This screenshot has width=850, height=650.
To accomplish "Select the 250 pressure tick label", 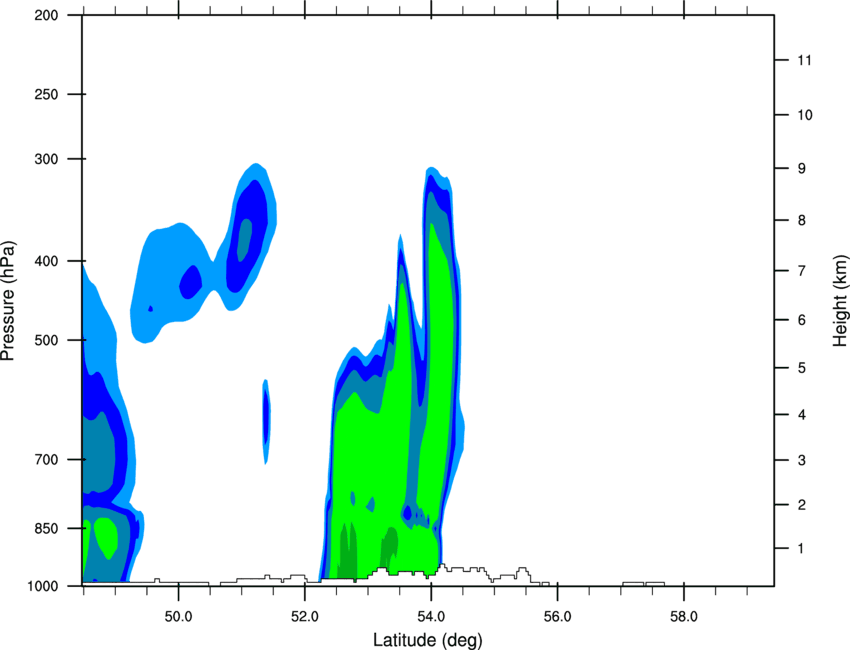I will coord(46,94).
